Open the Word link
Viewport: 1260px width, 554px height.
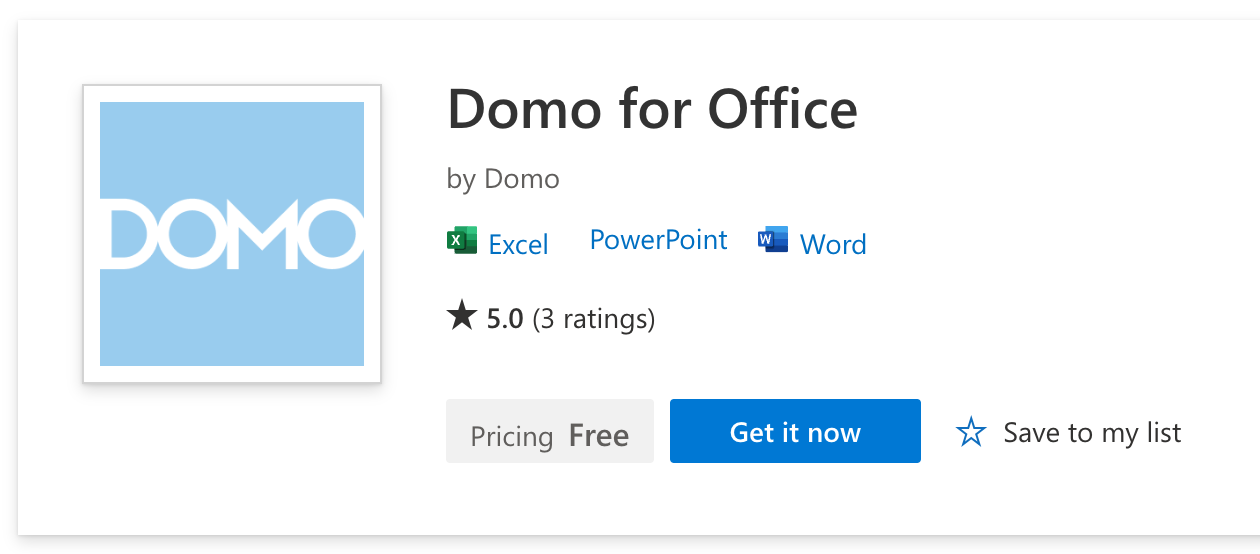[x=833, y=245]
